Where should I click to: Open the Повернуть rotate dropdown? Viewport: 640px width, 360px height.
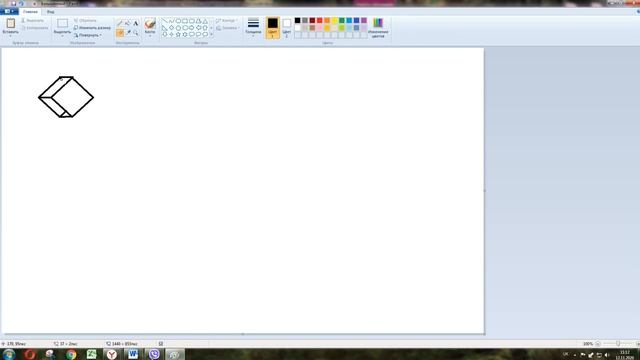pos(88,35)
